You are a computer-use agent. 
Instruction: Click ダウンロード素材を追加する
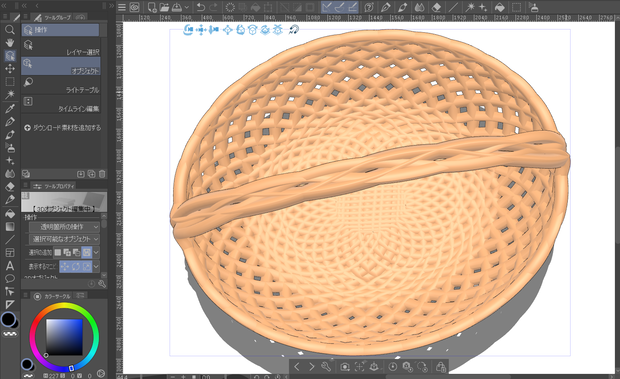click(62, 128)
